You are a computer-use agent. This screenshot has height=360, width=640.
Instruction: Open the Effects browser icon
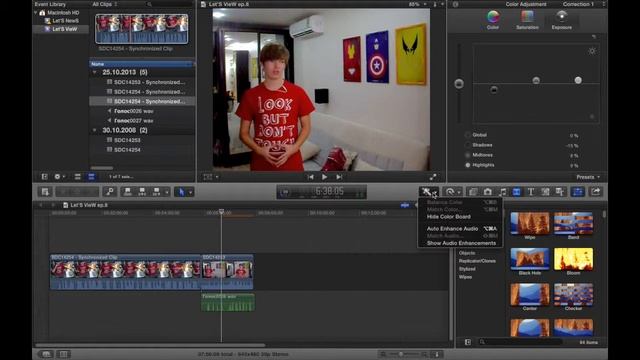473,192
